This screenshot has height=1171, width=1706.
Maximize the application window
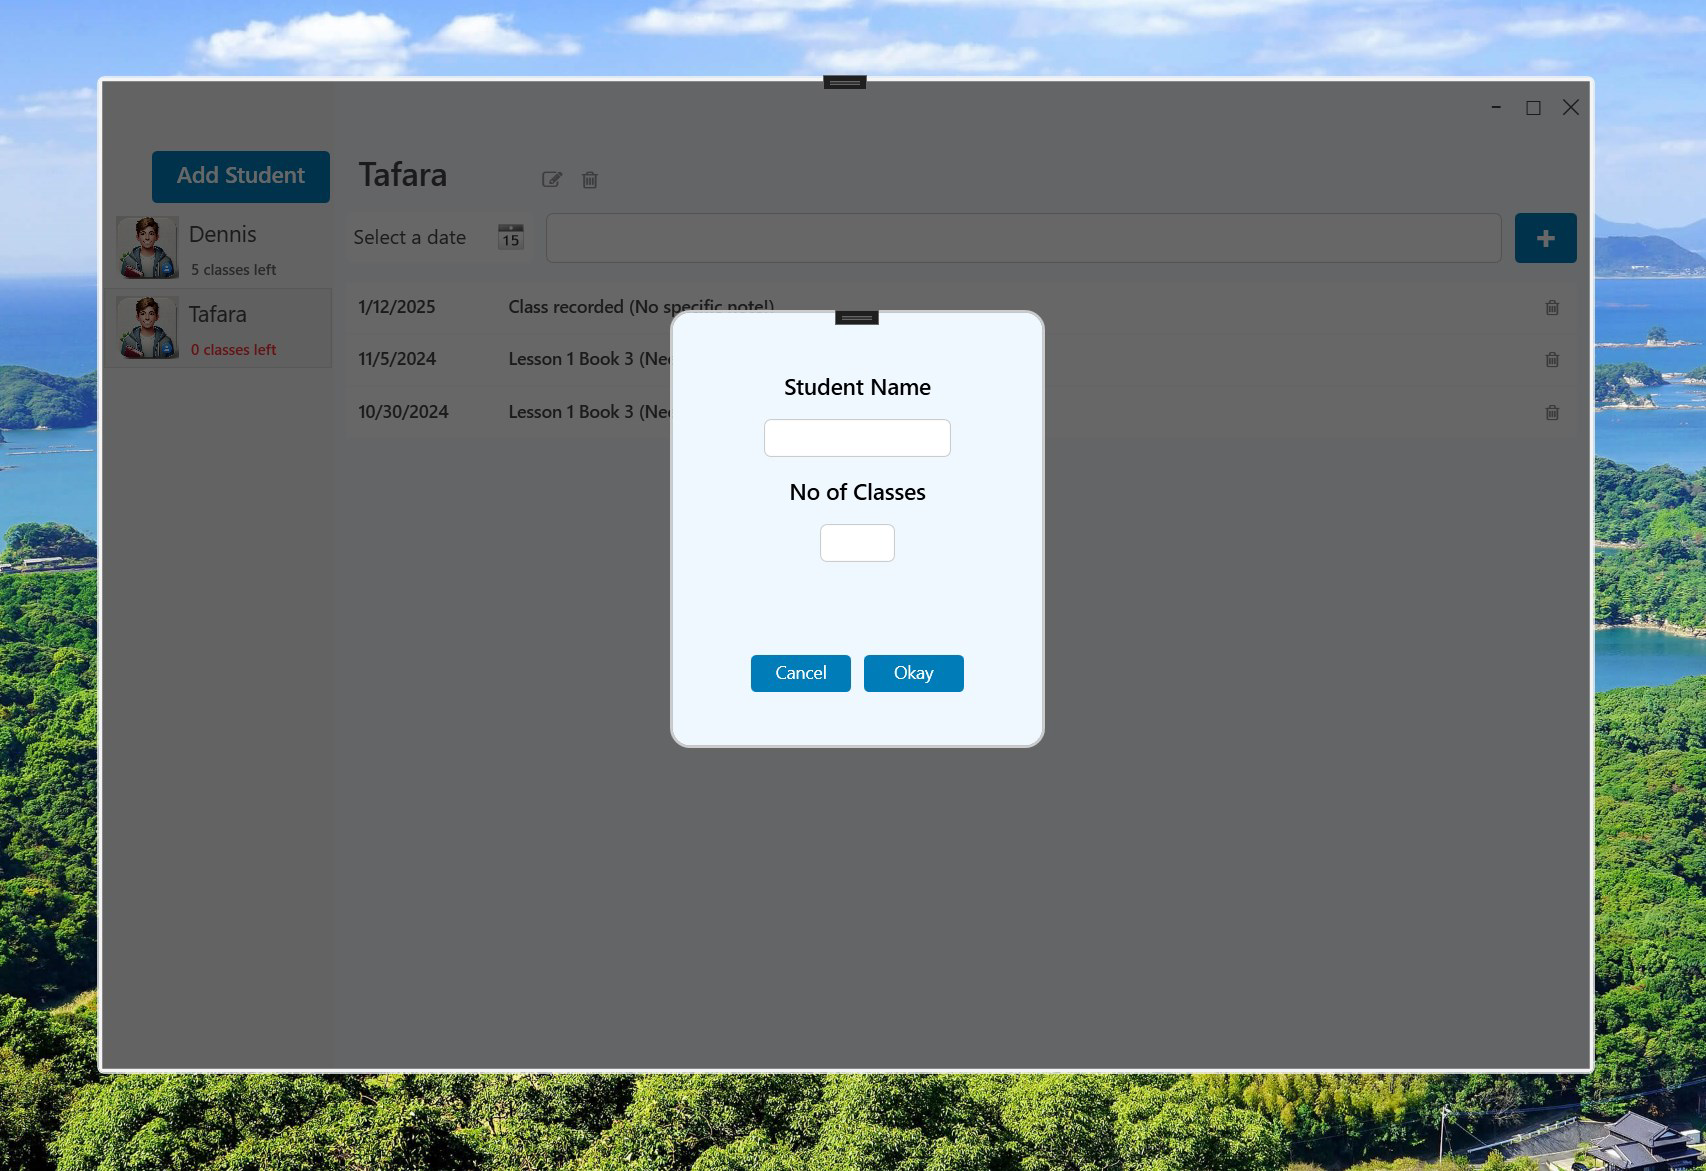point(1533,108)
